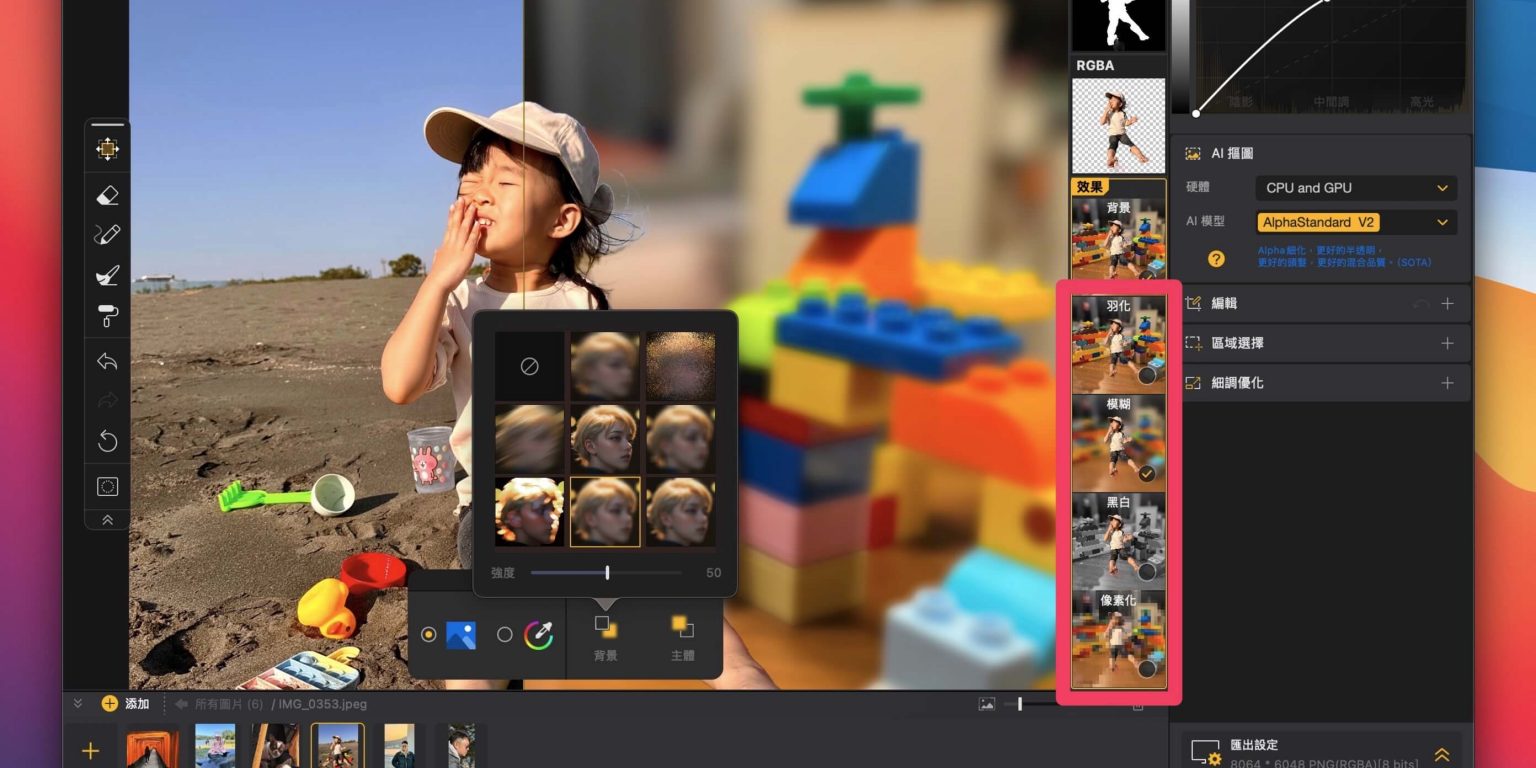Select the move/transform tool
The image size is (1536, 768).
point(107,149)
